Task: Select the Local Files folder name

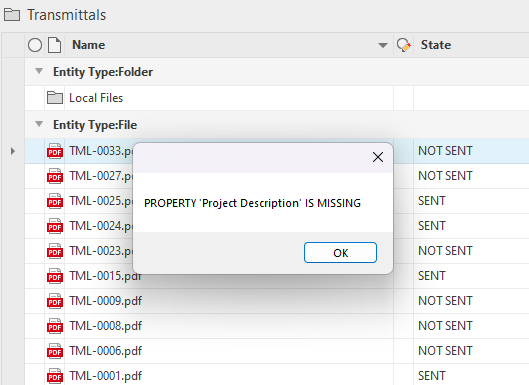Action: pos(96,98)
